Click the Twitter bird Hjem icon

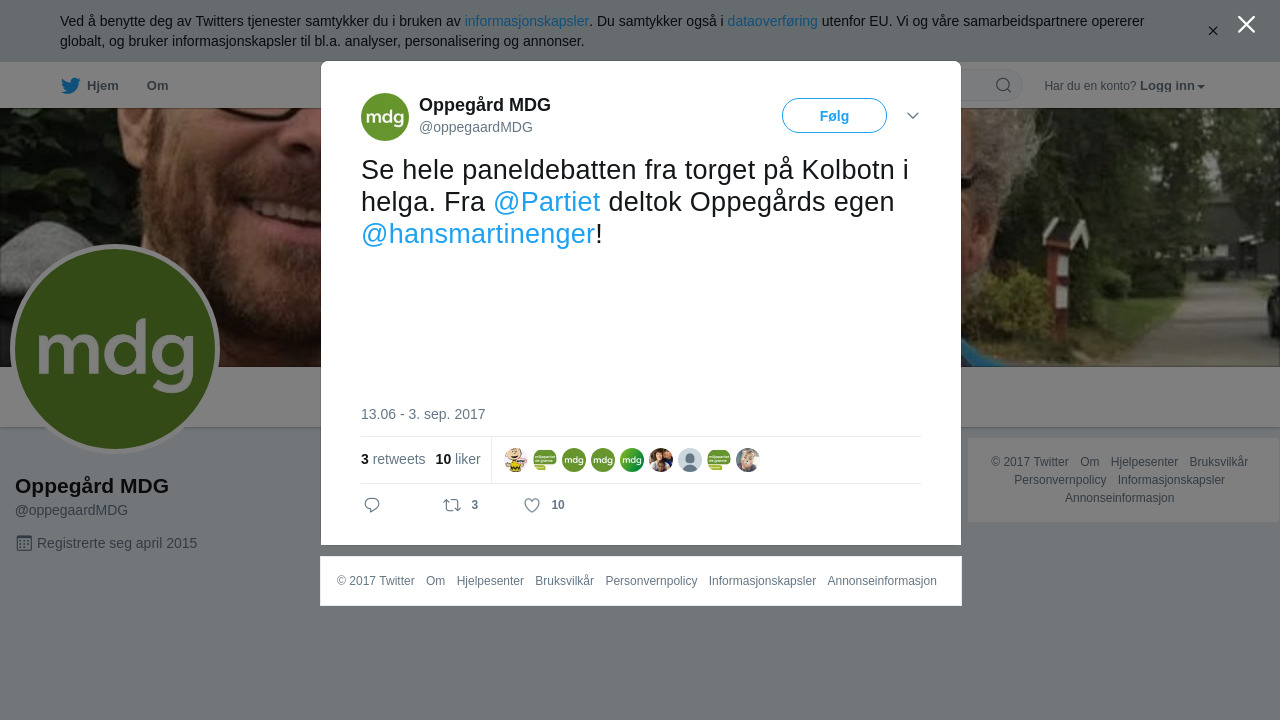tap(70, 86)
